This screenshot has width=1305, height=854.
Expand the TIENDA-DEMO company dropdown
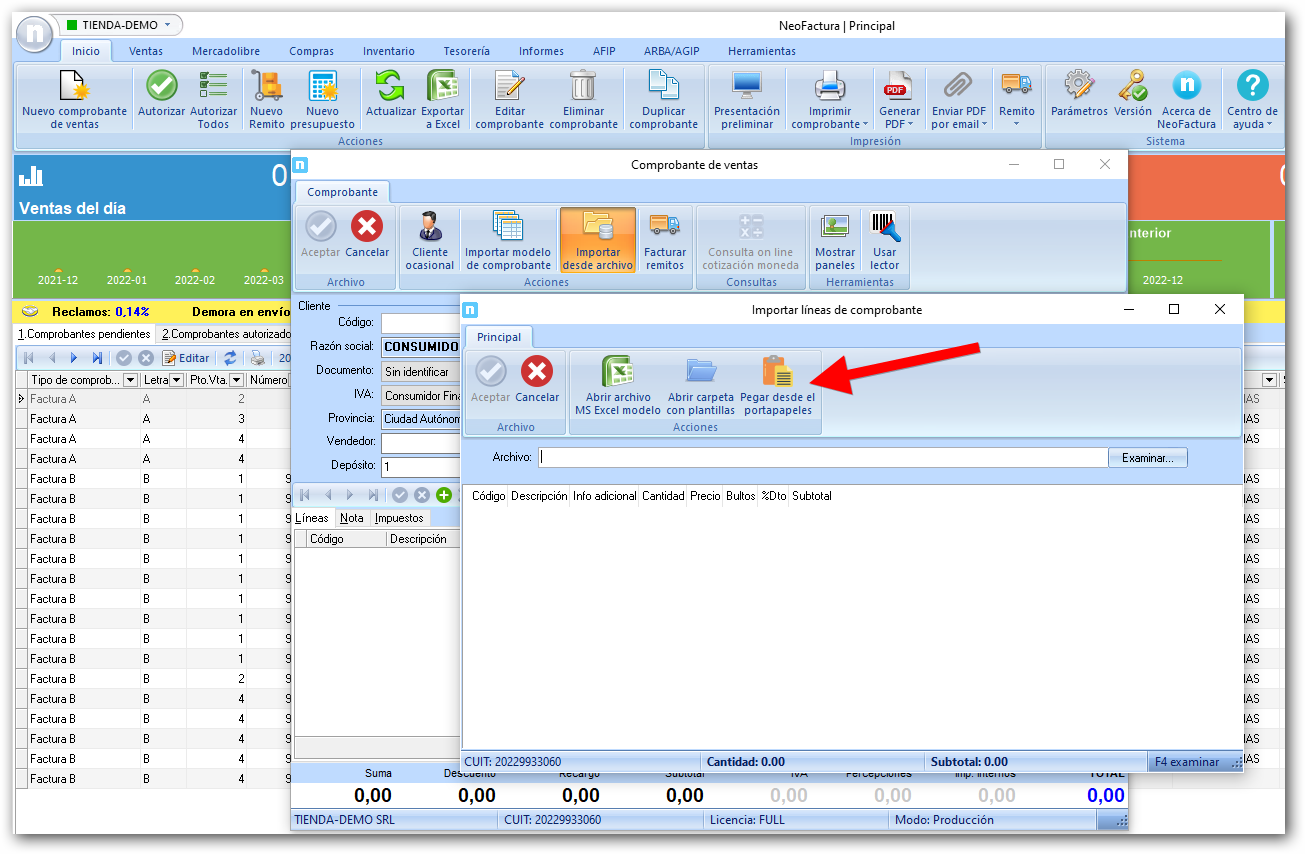[x=167, y=24]
